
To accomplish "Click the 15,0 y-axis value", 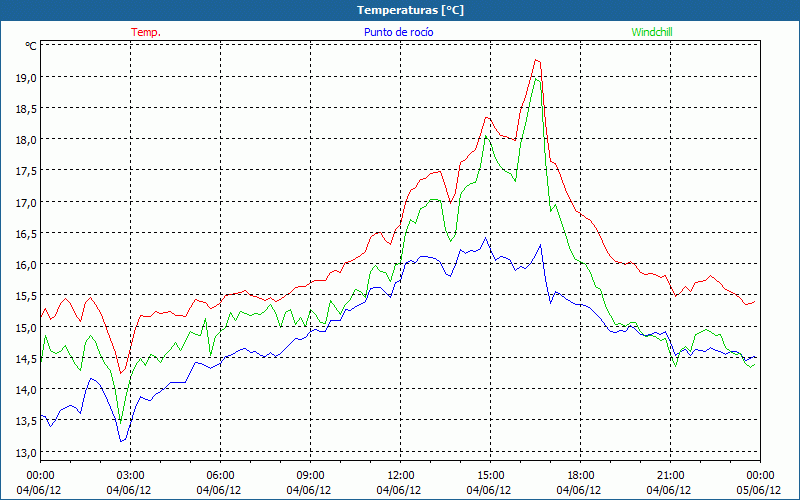I will (x=27, y=328).
